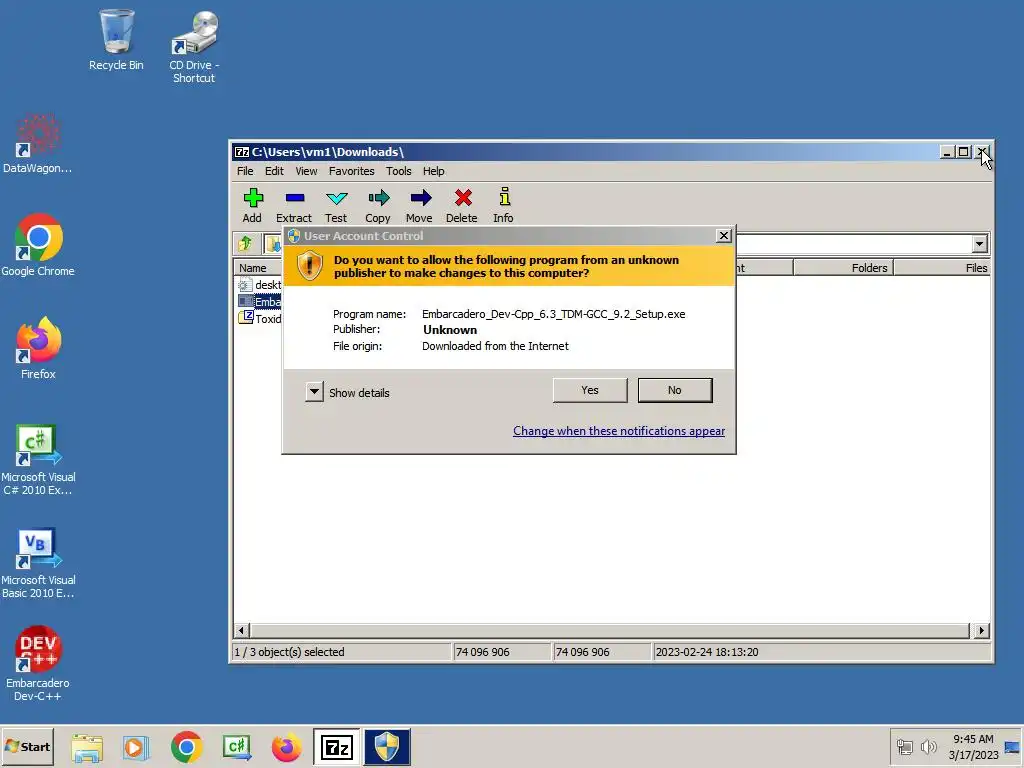Viewport: 1024px width, 768px height.
Task: Click the Extract toolbar icon
Action: (x=294, y=205)
